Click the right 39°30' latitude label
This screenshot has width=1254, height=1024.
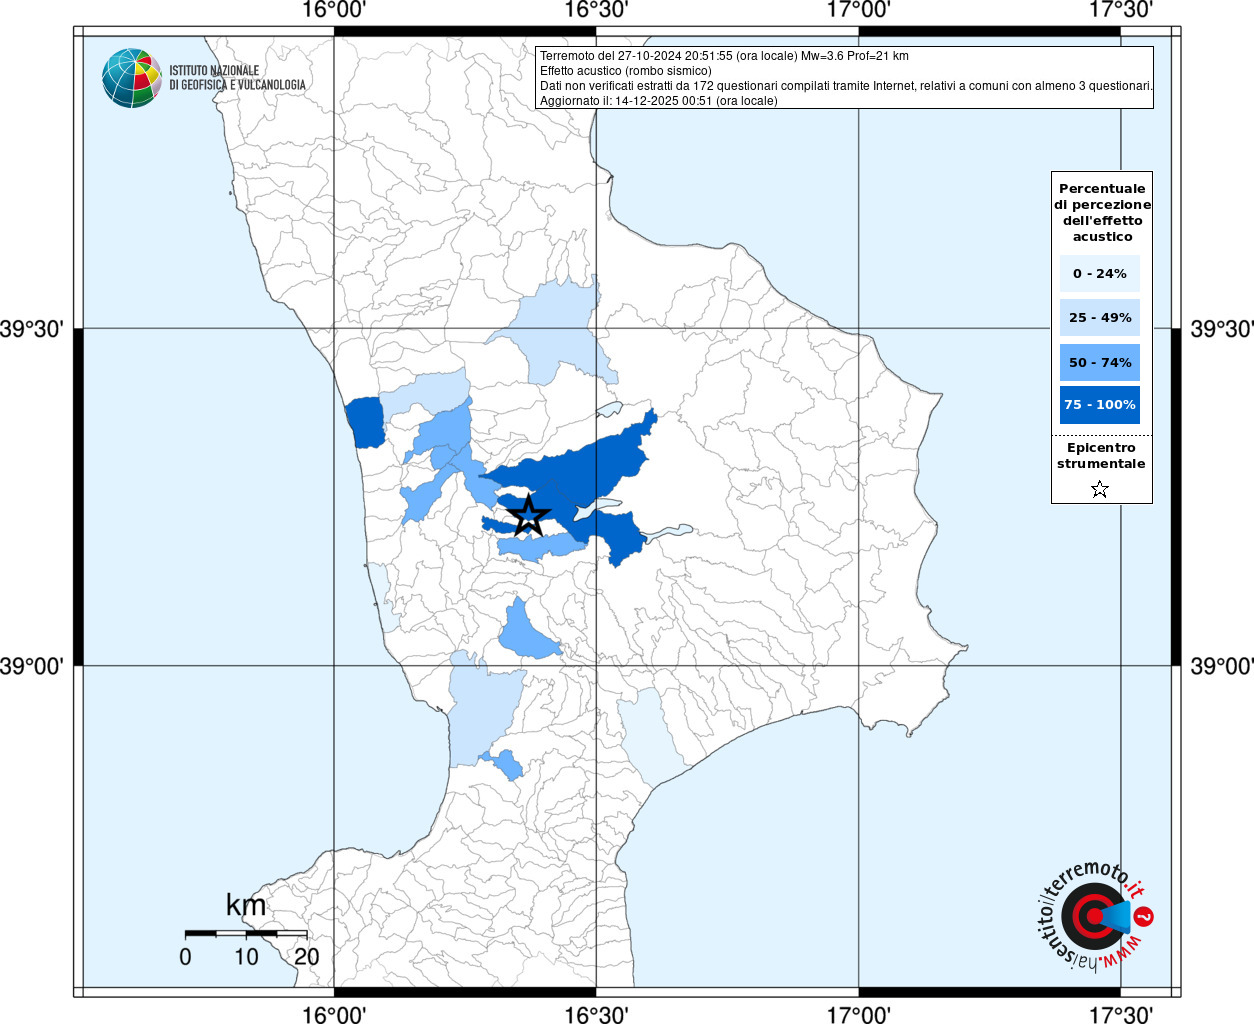coord(1221,329)
